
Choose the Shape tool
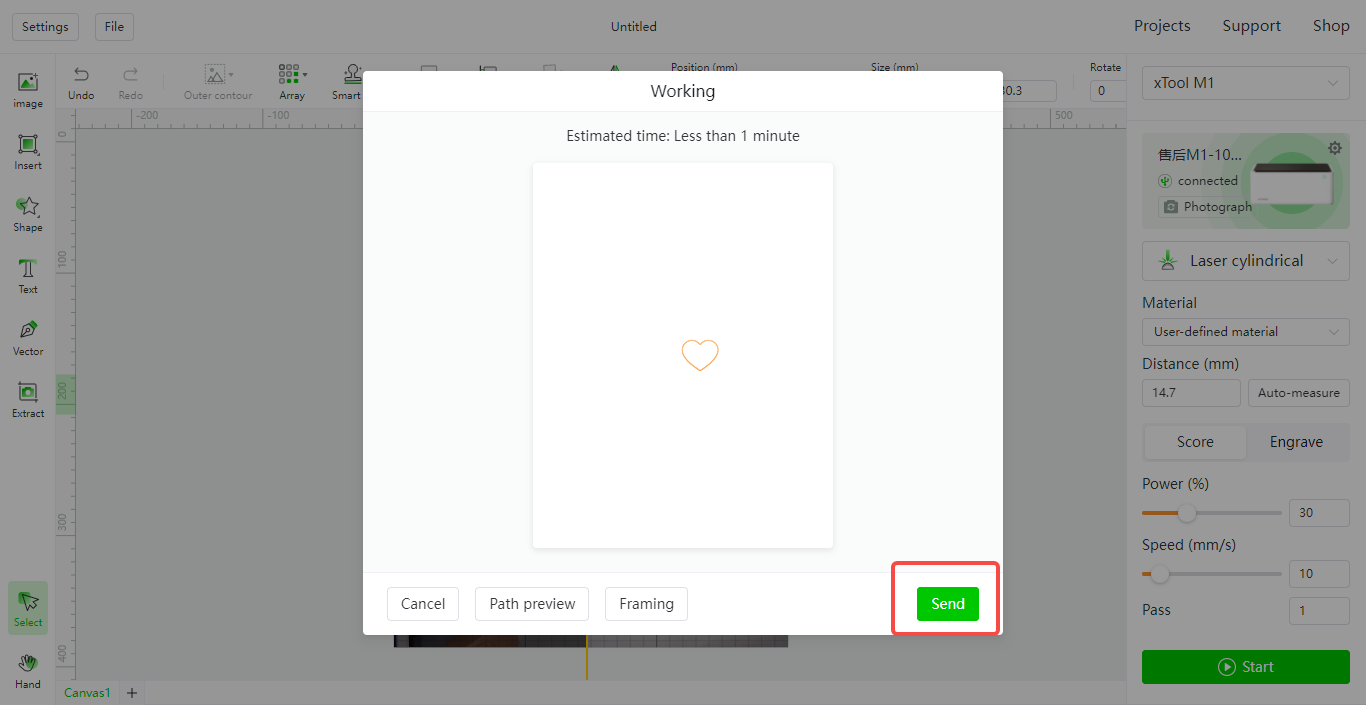28,213
